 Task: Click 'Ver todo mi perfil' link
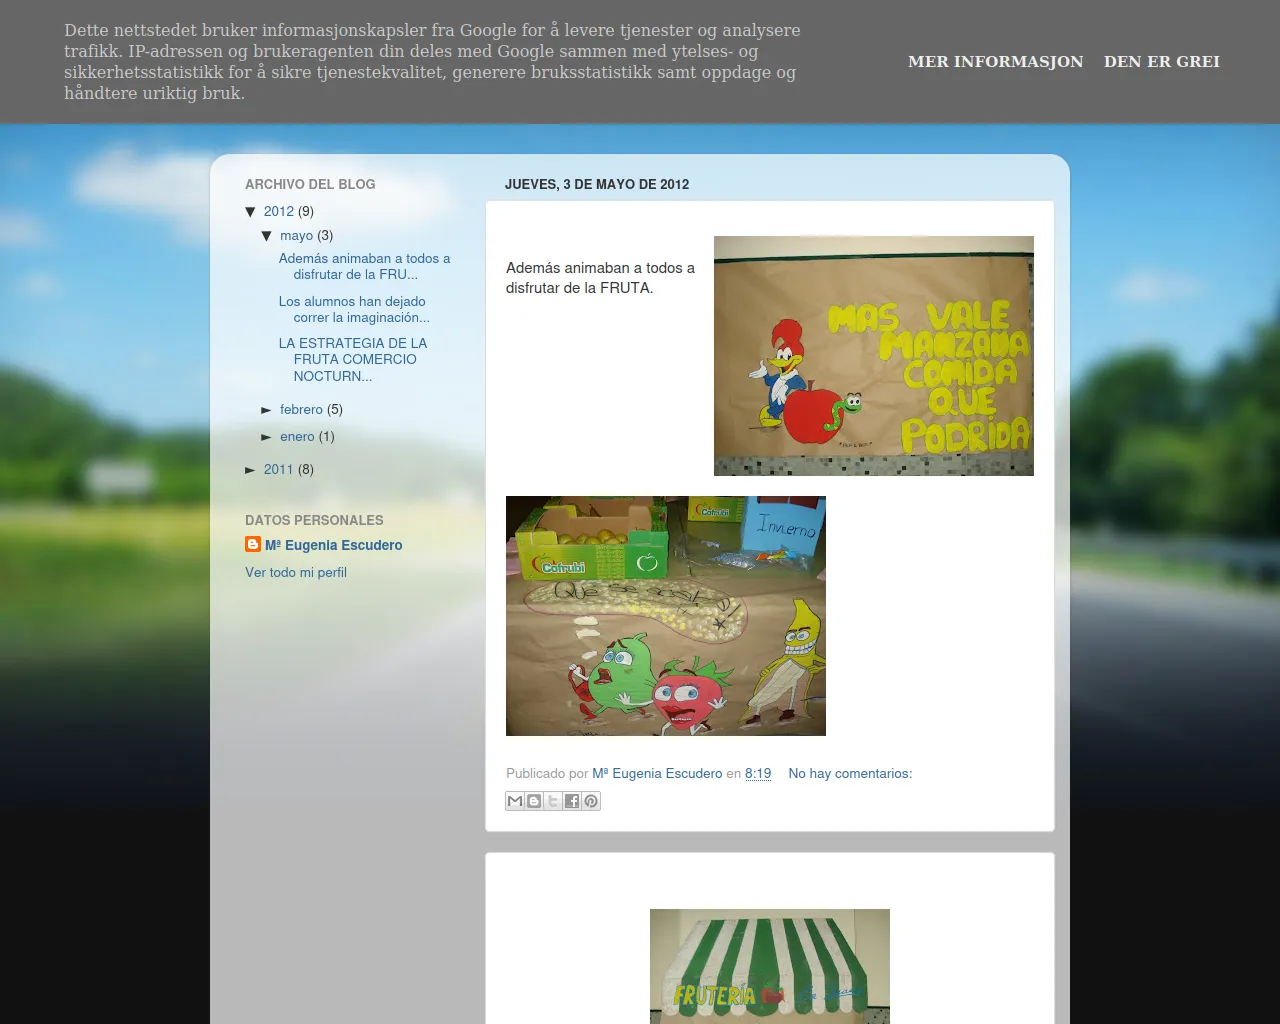click(x=296, y=572)
